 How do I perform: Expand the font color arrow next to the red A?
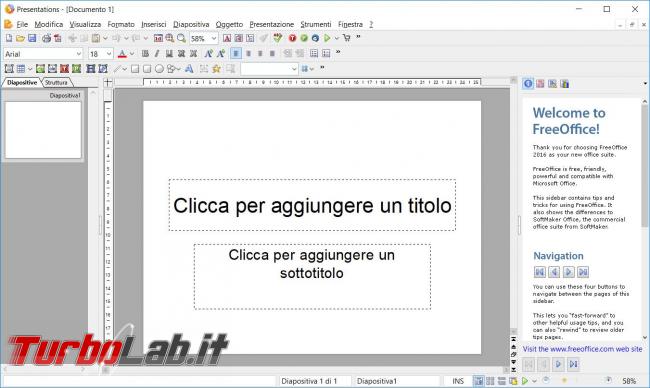[132, 54]
